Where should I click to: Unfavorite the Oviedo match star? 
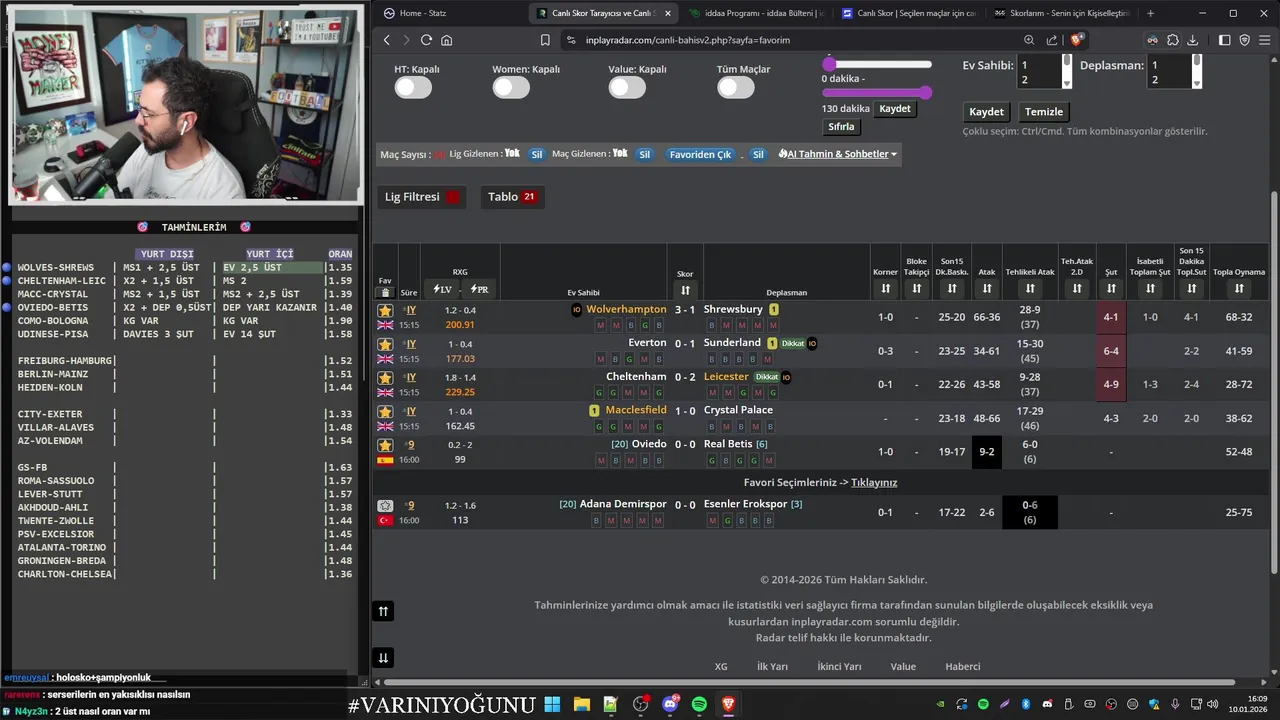[385, 445]
